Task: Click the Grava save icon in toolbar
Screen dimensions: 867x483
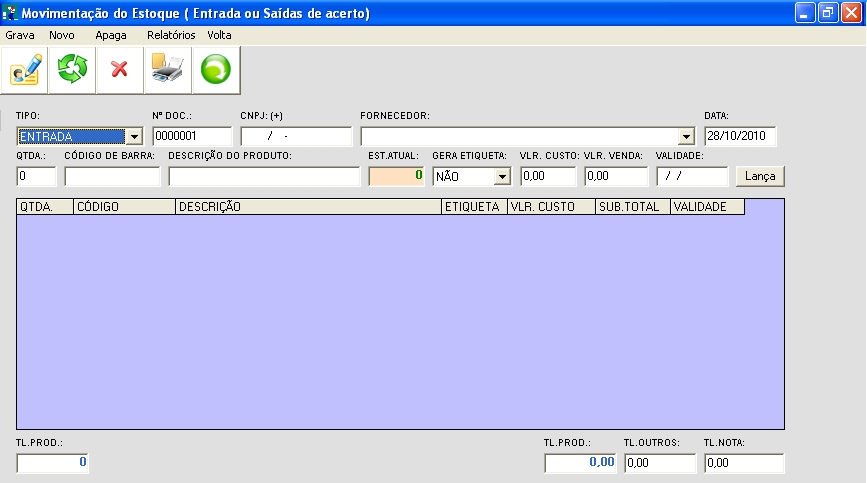Action: 25,70
